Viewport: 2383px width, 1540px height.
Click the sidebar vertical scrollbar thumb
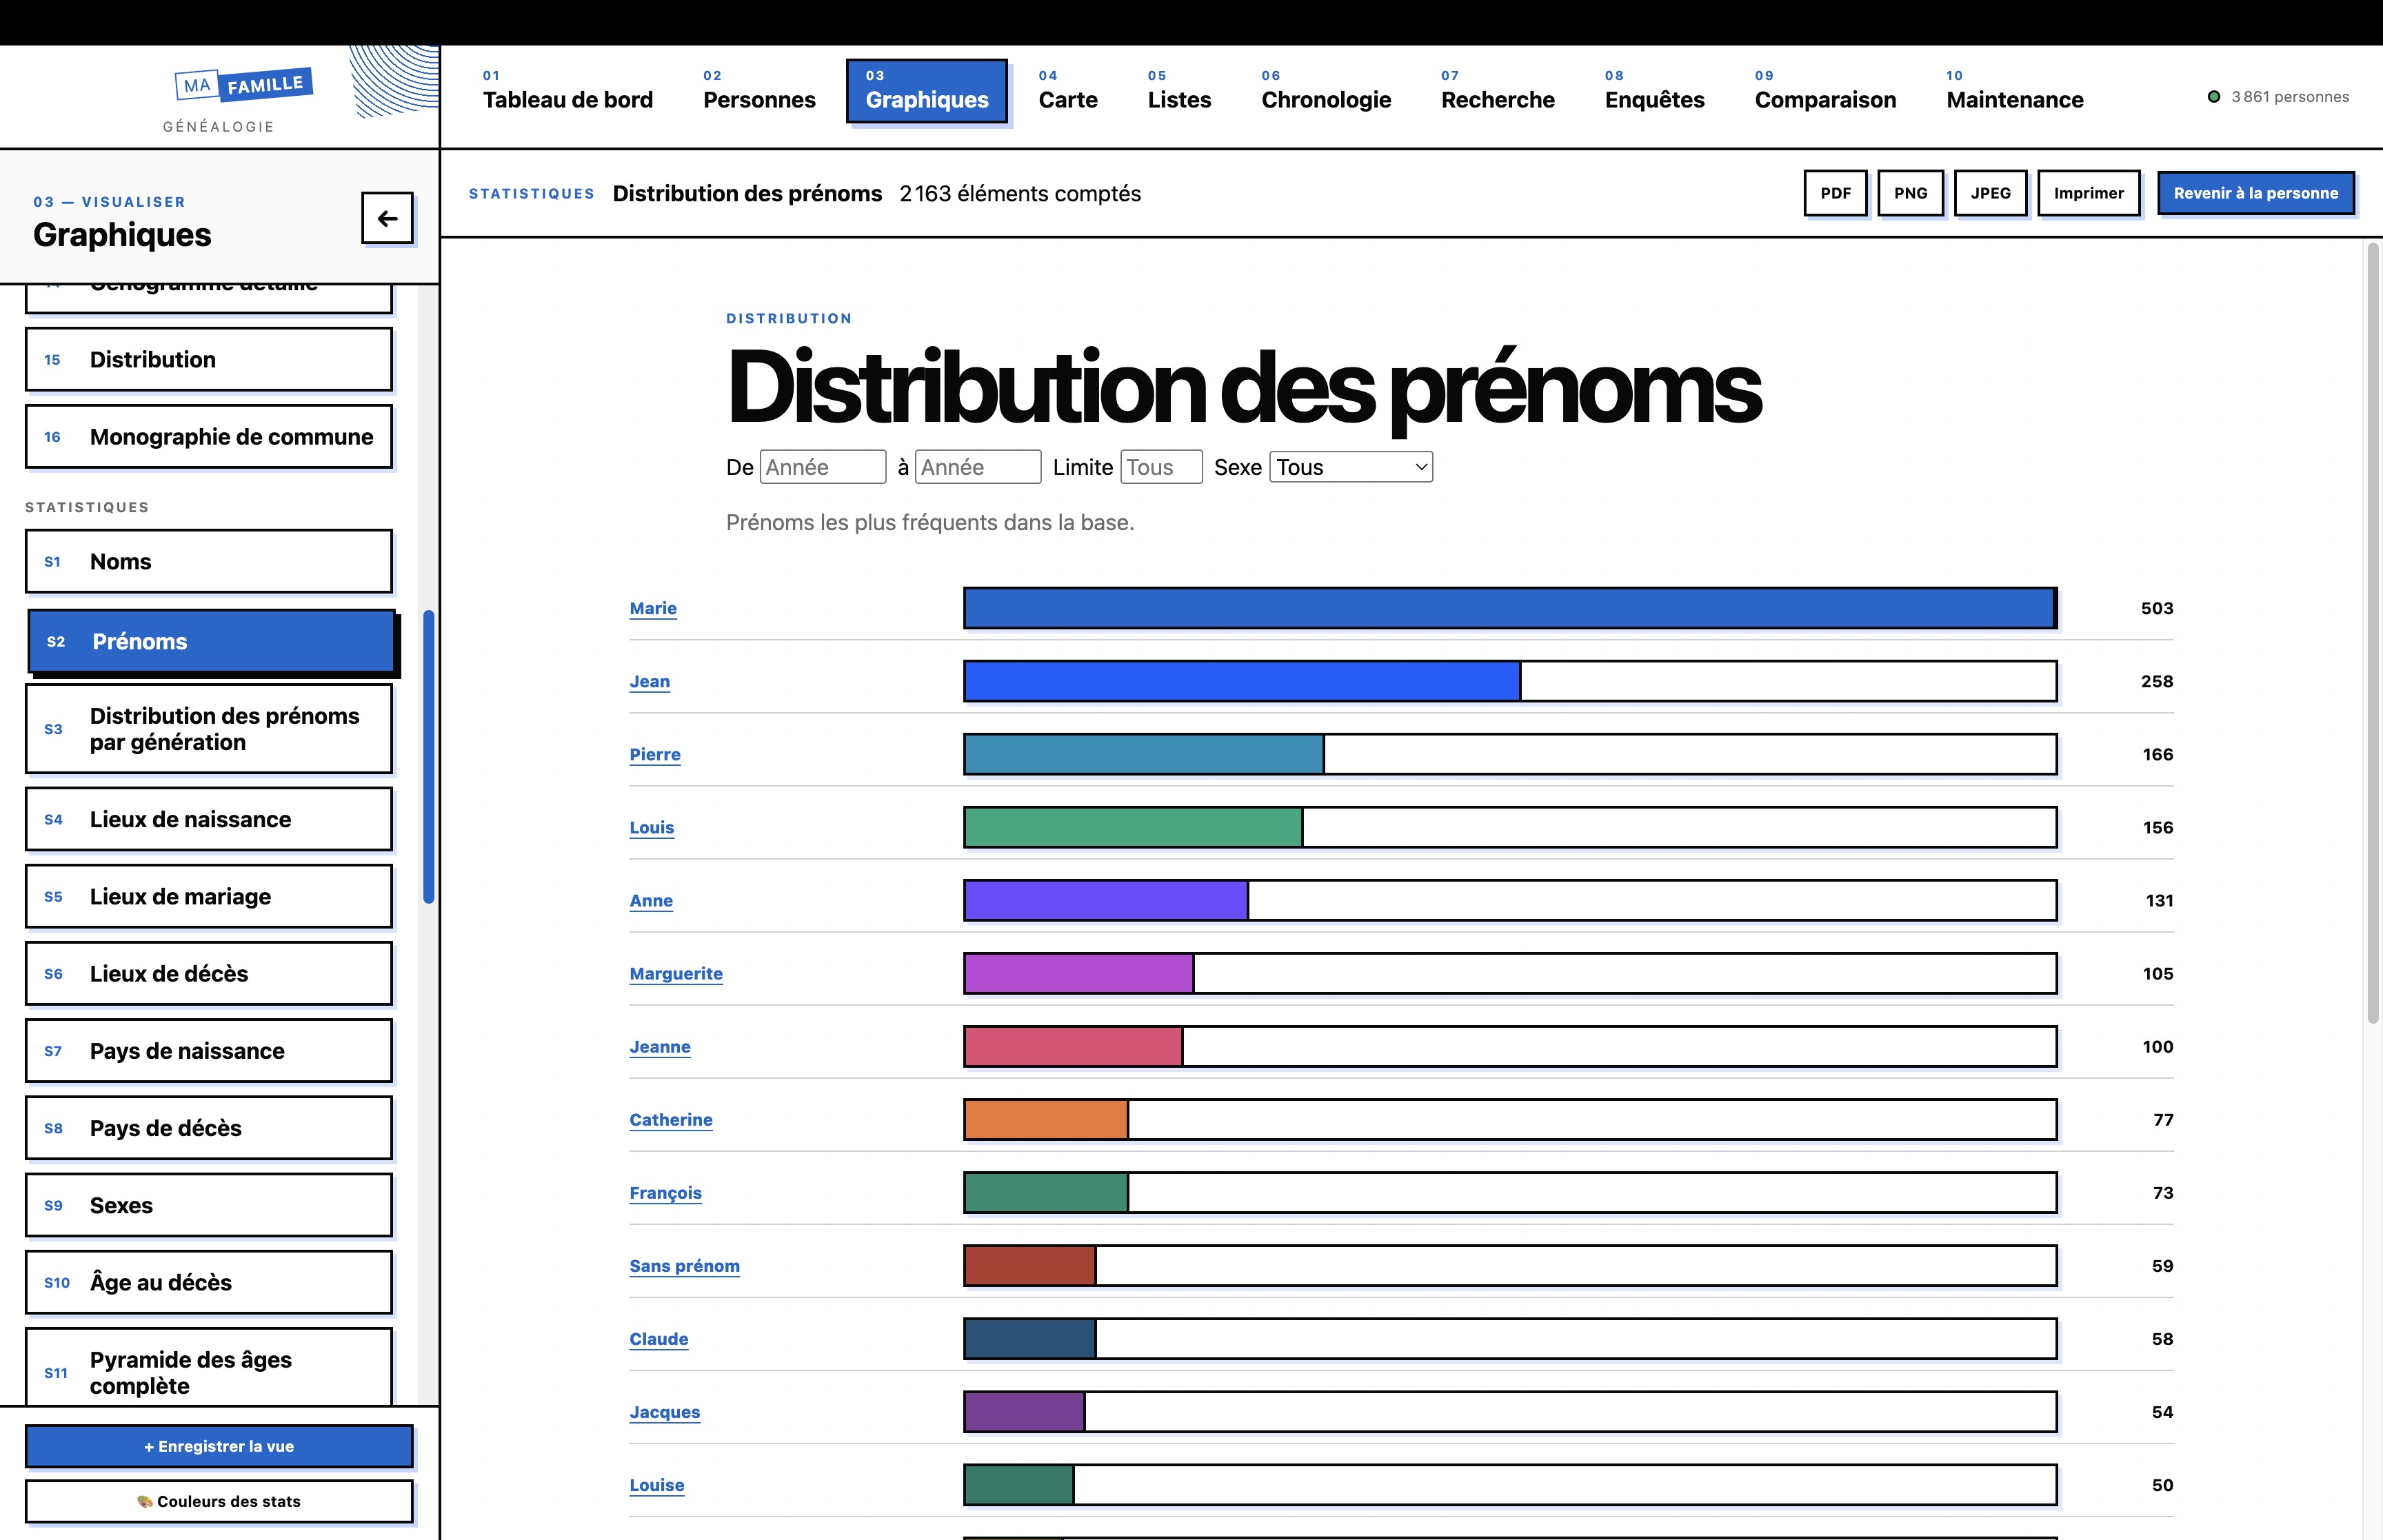tap(429, 757)
